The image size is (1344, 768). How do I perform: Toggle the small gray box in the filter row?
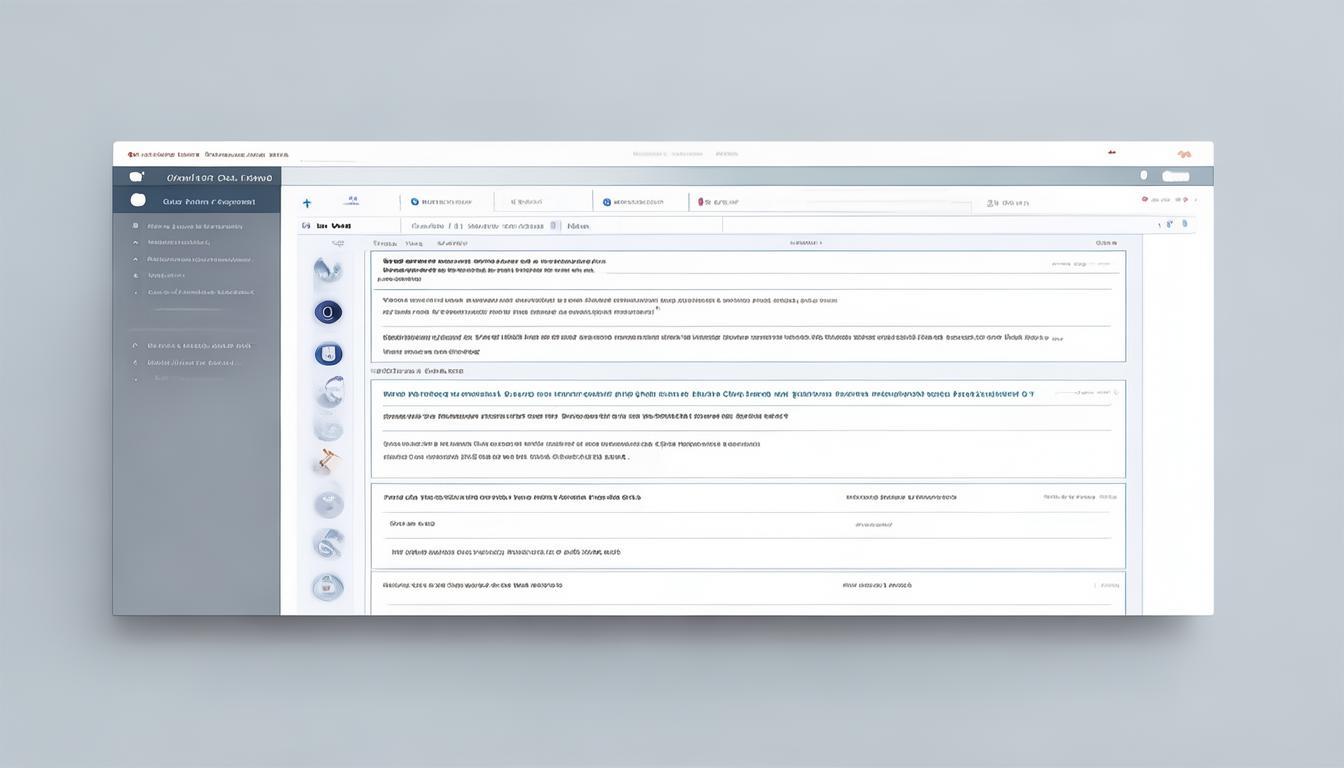pyautogui.click(x=553, y=226)
